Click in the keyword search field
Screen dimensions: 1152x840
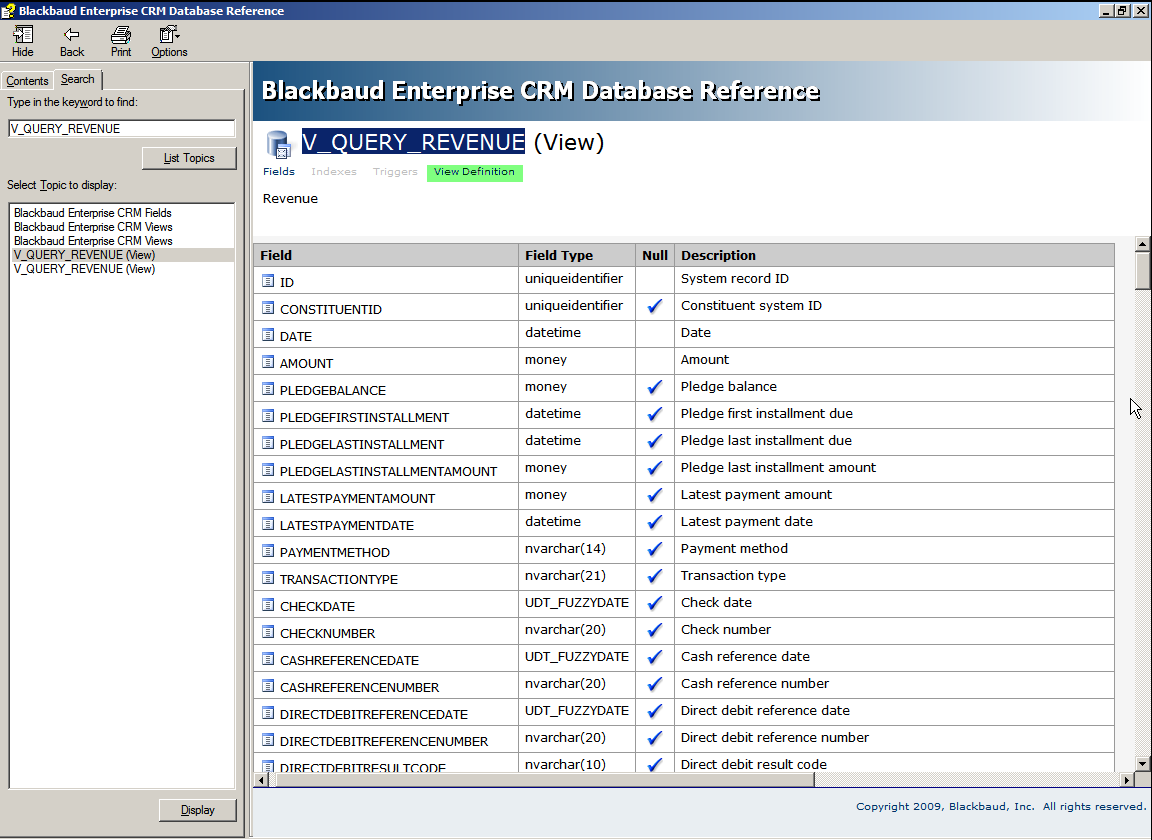pos(122,129)
